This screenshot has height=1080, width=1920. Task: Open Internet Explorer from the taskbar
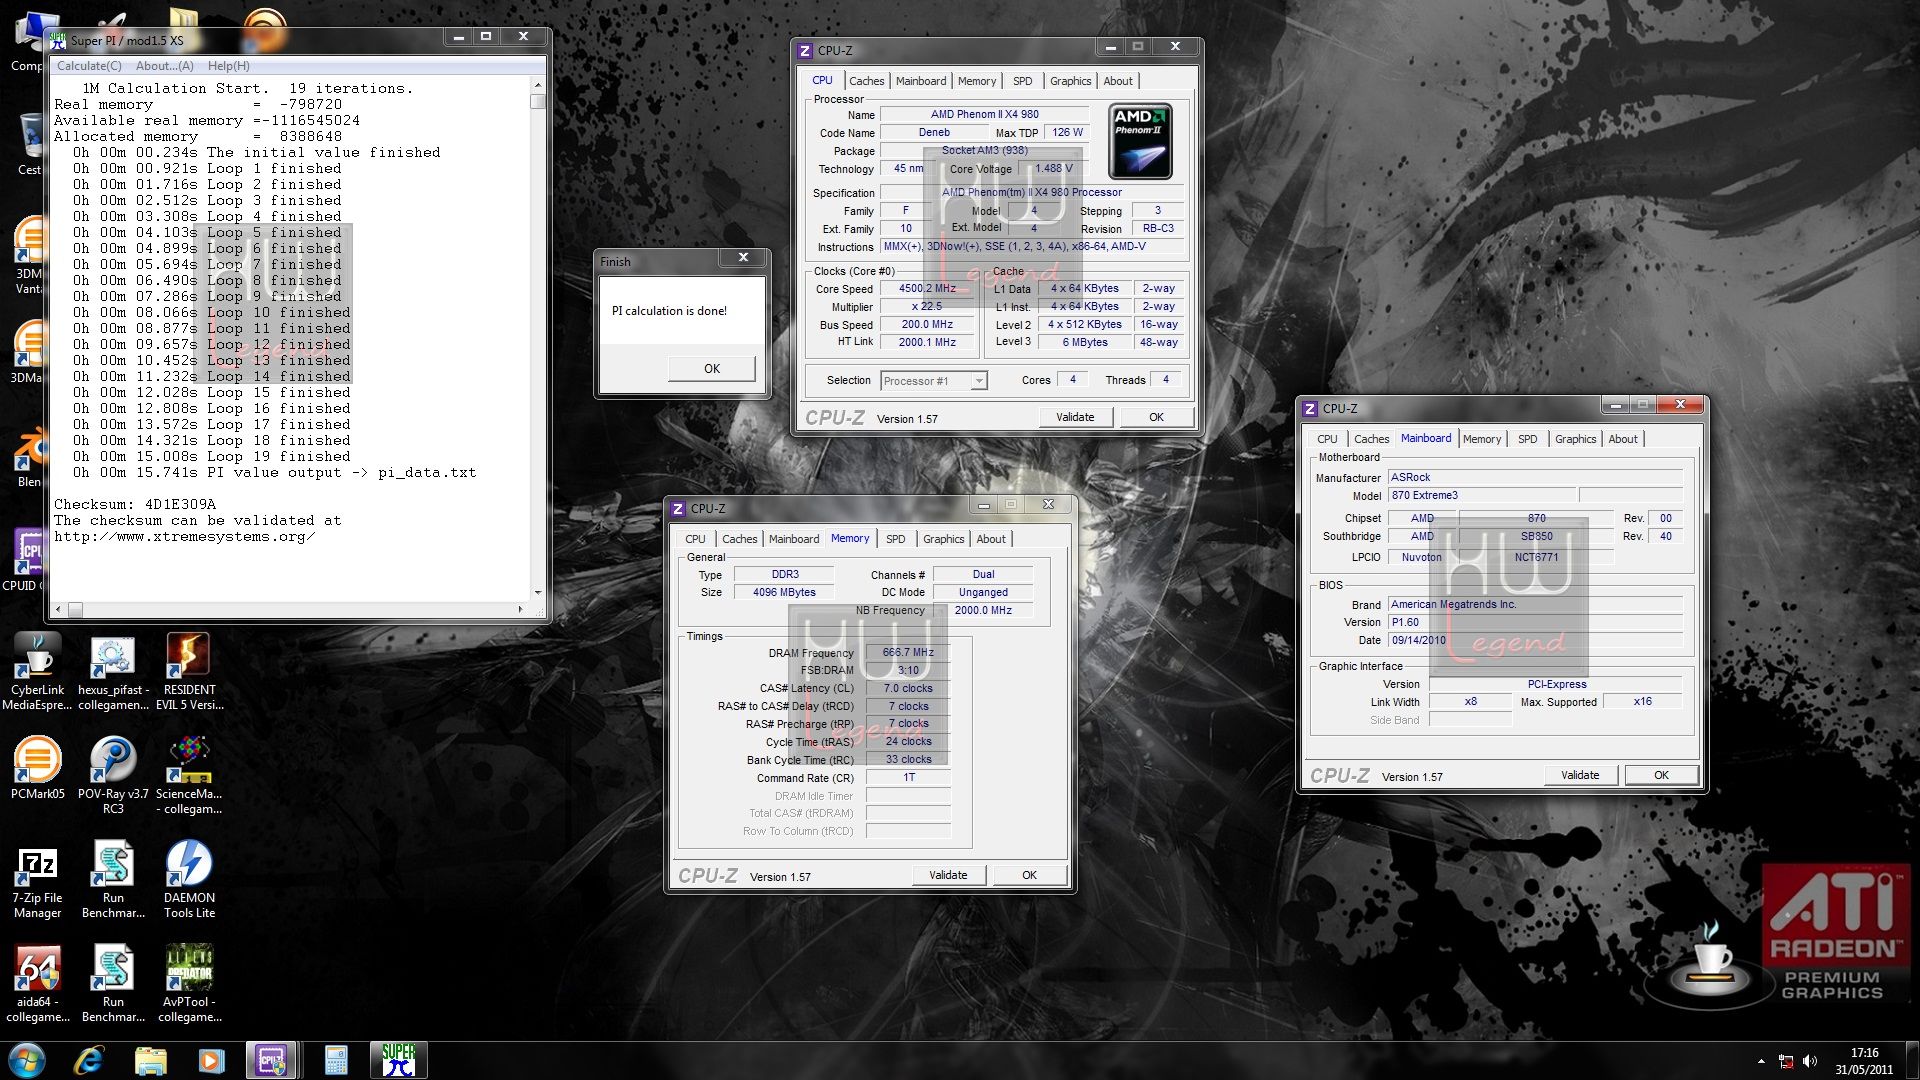pos(89,1060)
